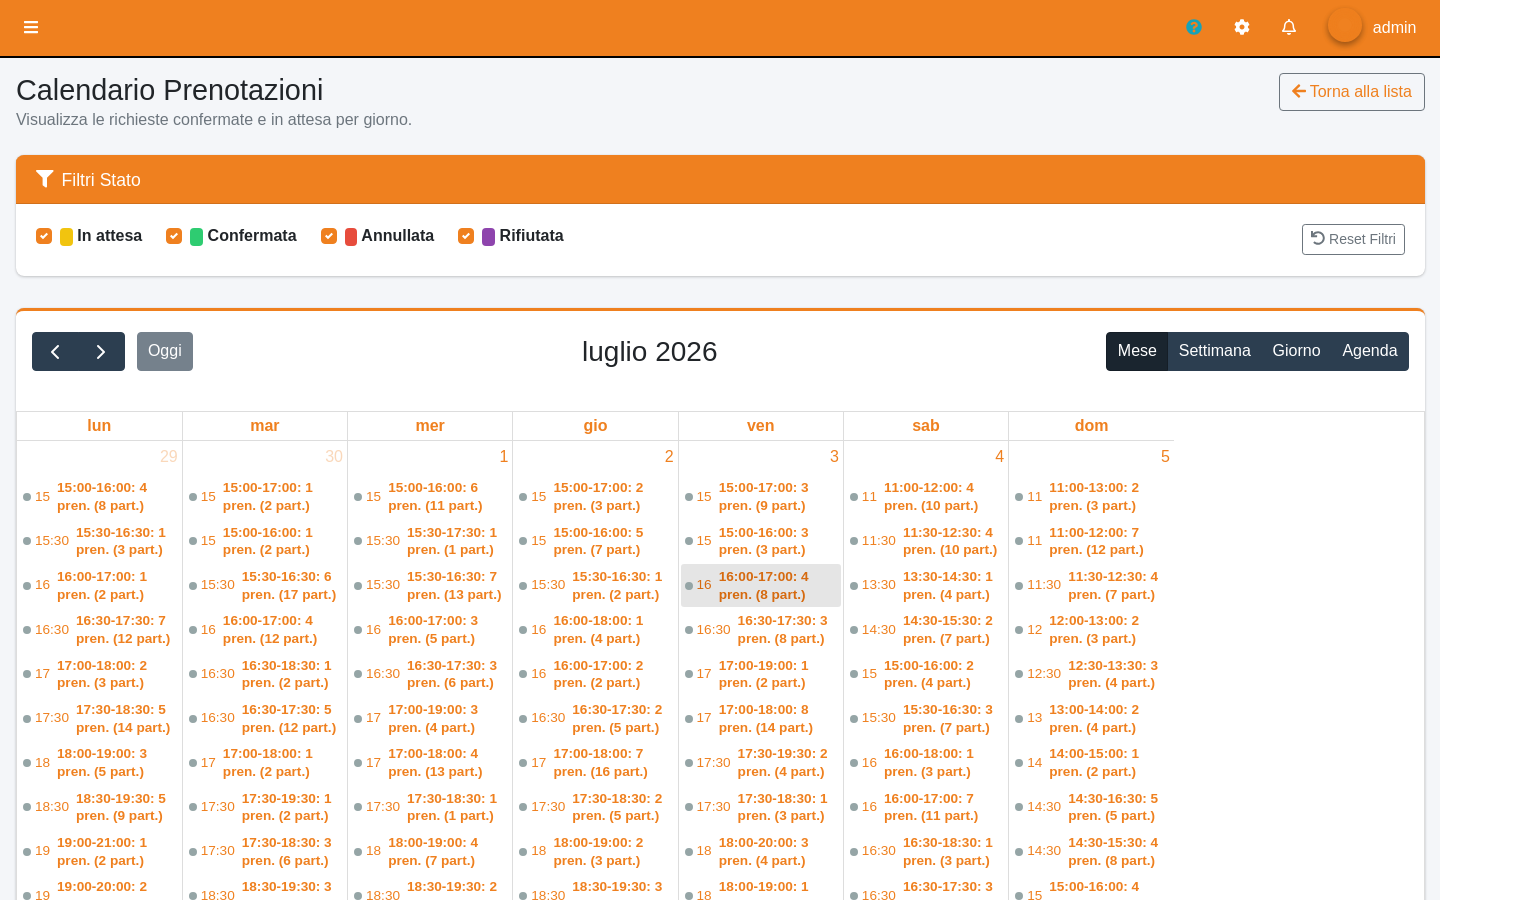The height and width of the screenshot is (900, 1514).
Task: Open Thursday event 16:30-17:30: 2 pren.
Action: 595,719
